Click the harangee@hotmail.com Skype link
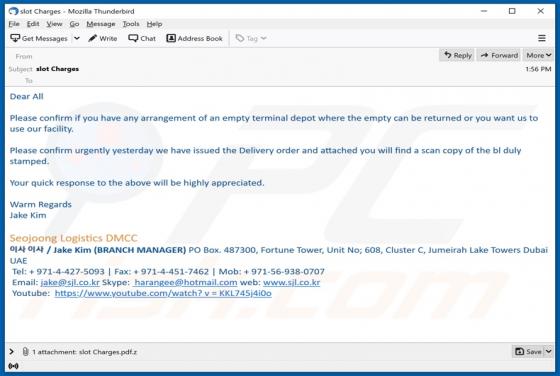This screenshot has height=376, width=560. [x=185, y=282]
